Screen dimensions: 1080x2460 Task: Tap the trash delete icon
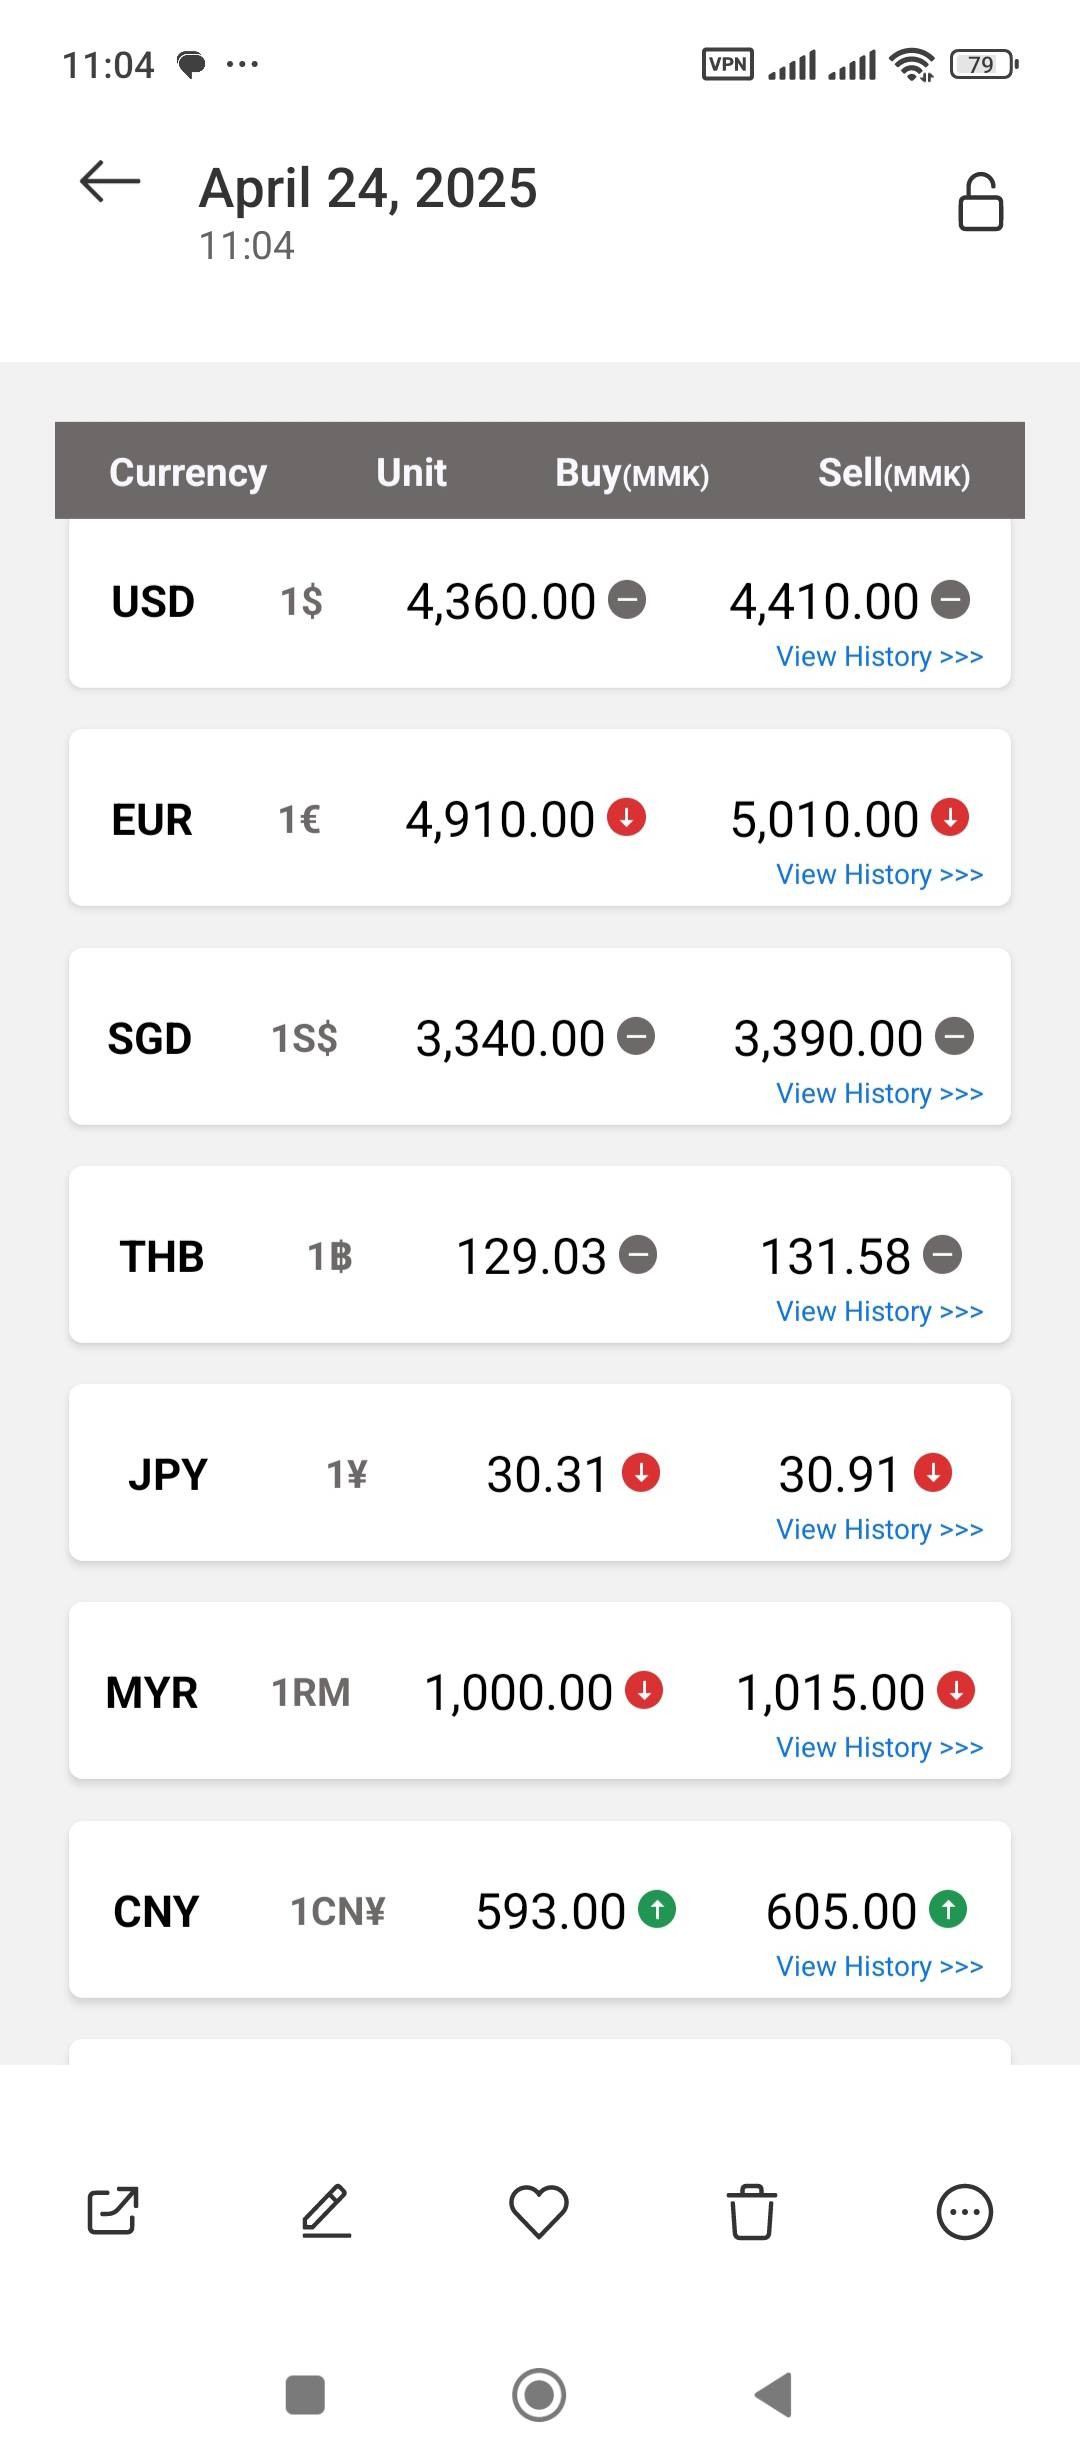[x=751, y=2211]
